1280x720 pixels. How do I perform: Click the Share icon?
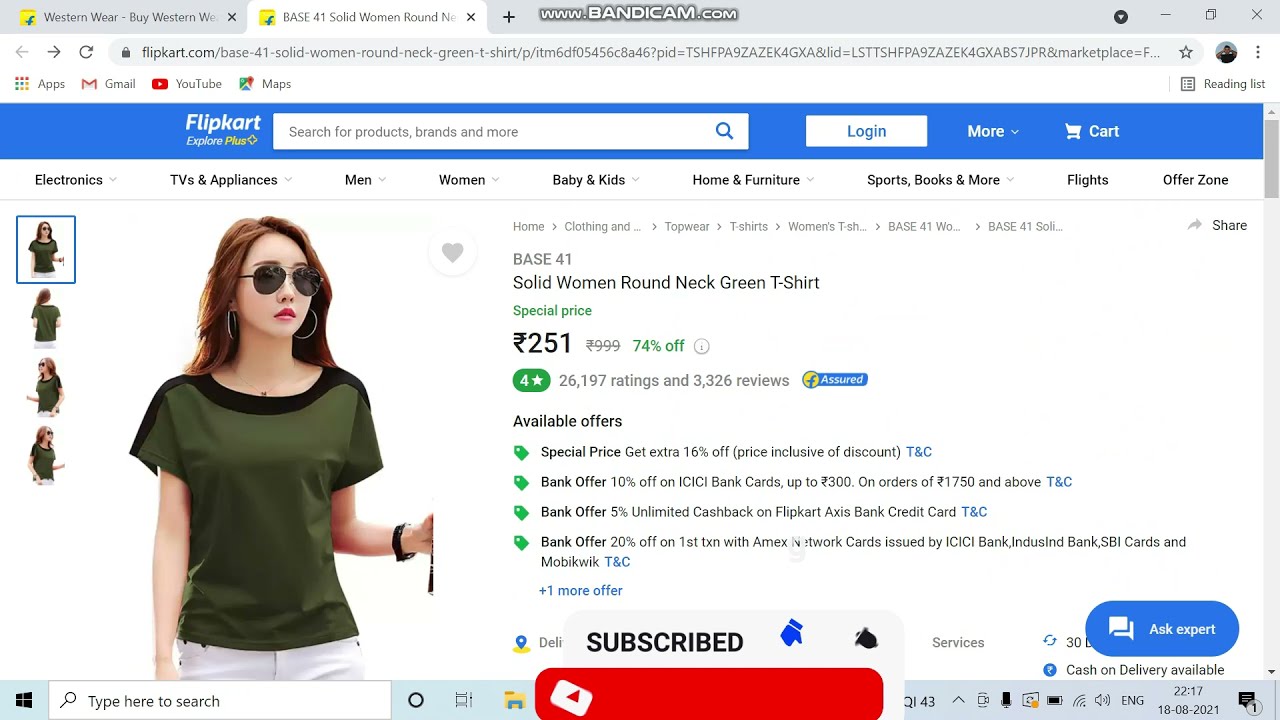pyautogui.click(x=1194, y=225)
